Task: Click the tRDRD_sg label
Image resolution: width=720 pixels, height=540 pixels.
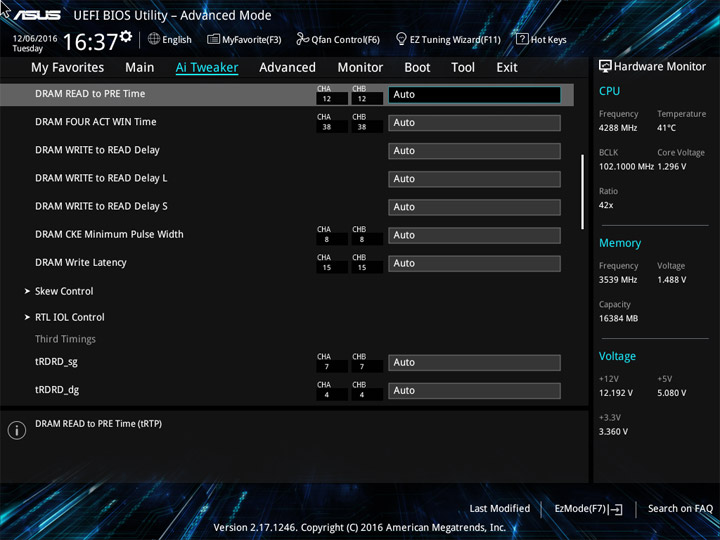Action: tap(56, 362)
